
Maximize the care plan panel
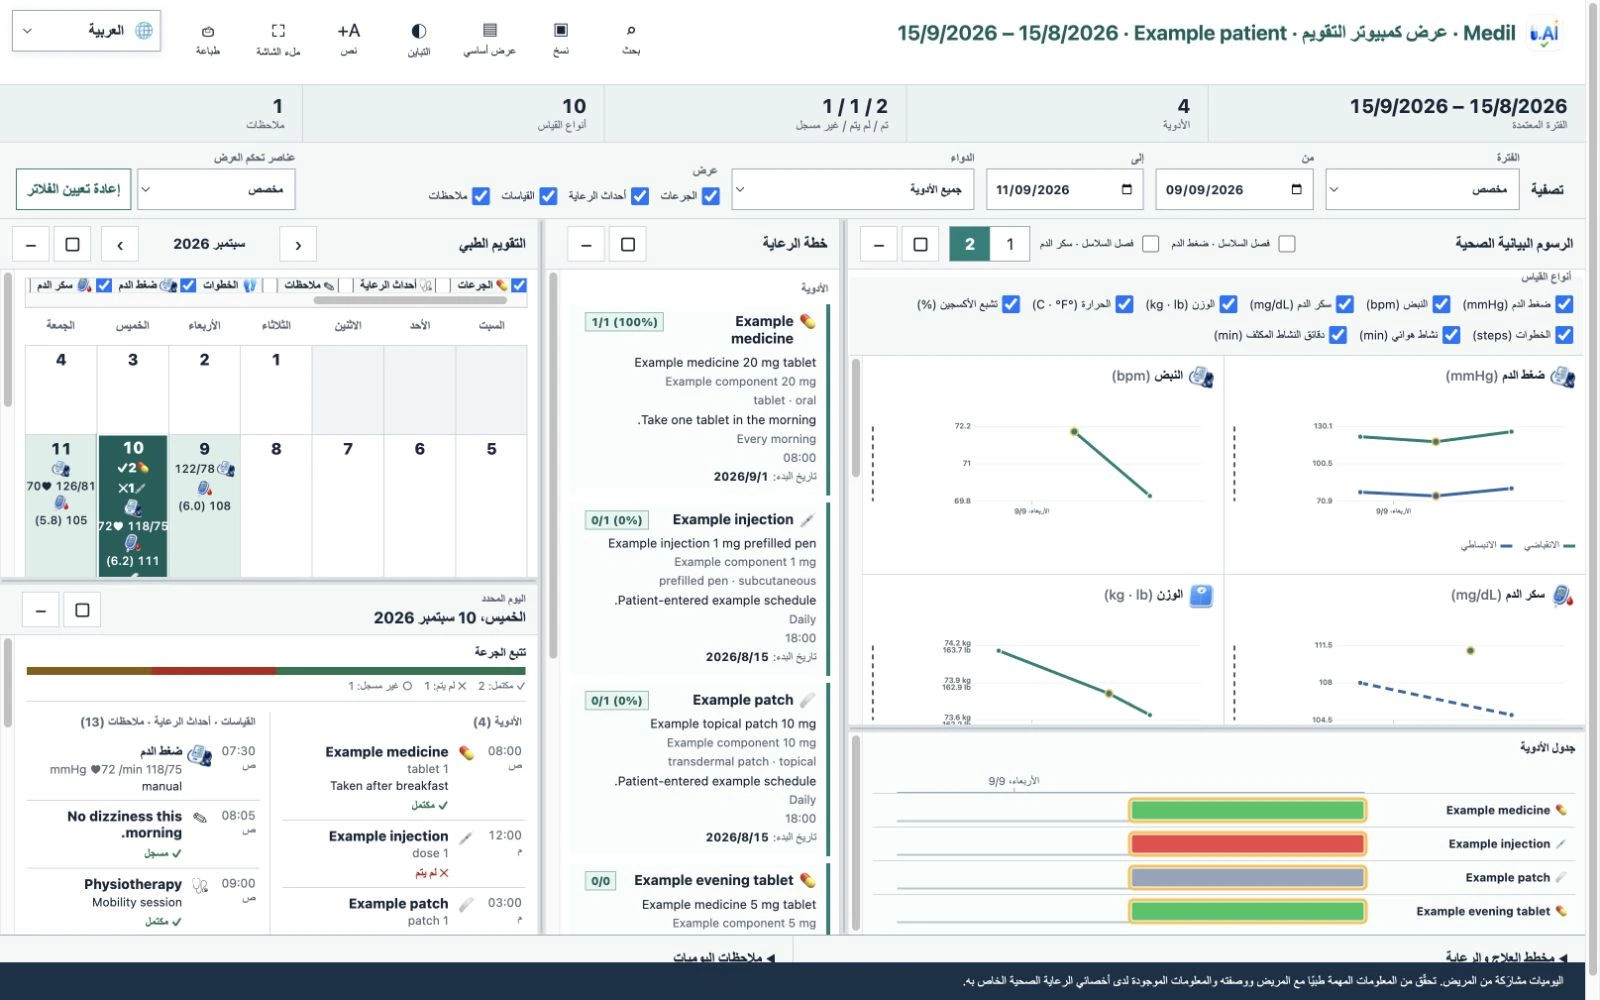pos(627,244)
